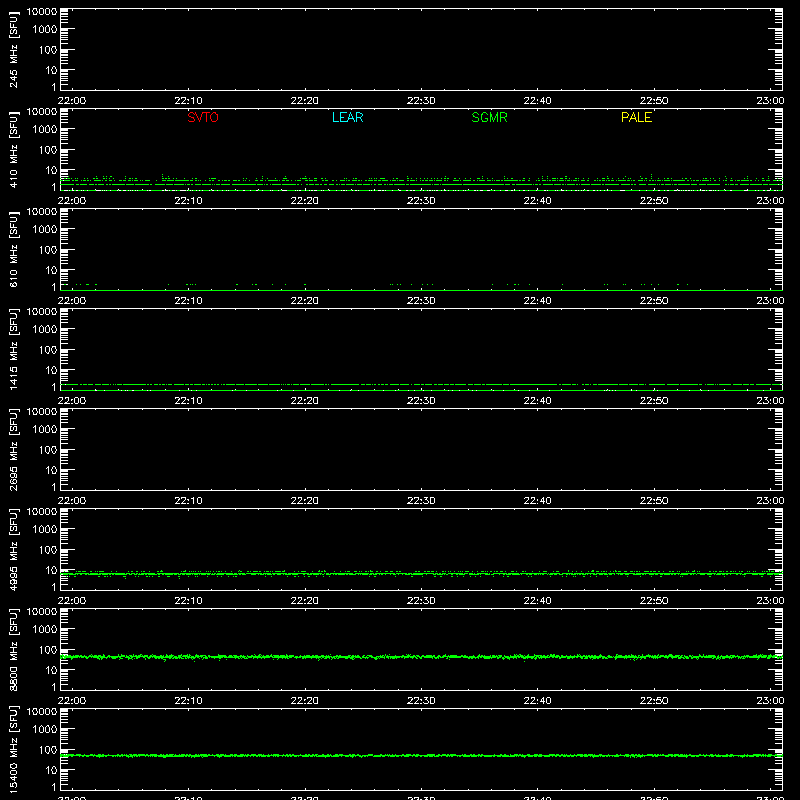Click the green data trace in the 8800 MHz panel

pos(421,657)
